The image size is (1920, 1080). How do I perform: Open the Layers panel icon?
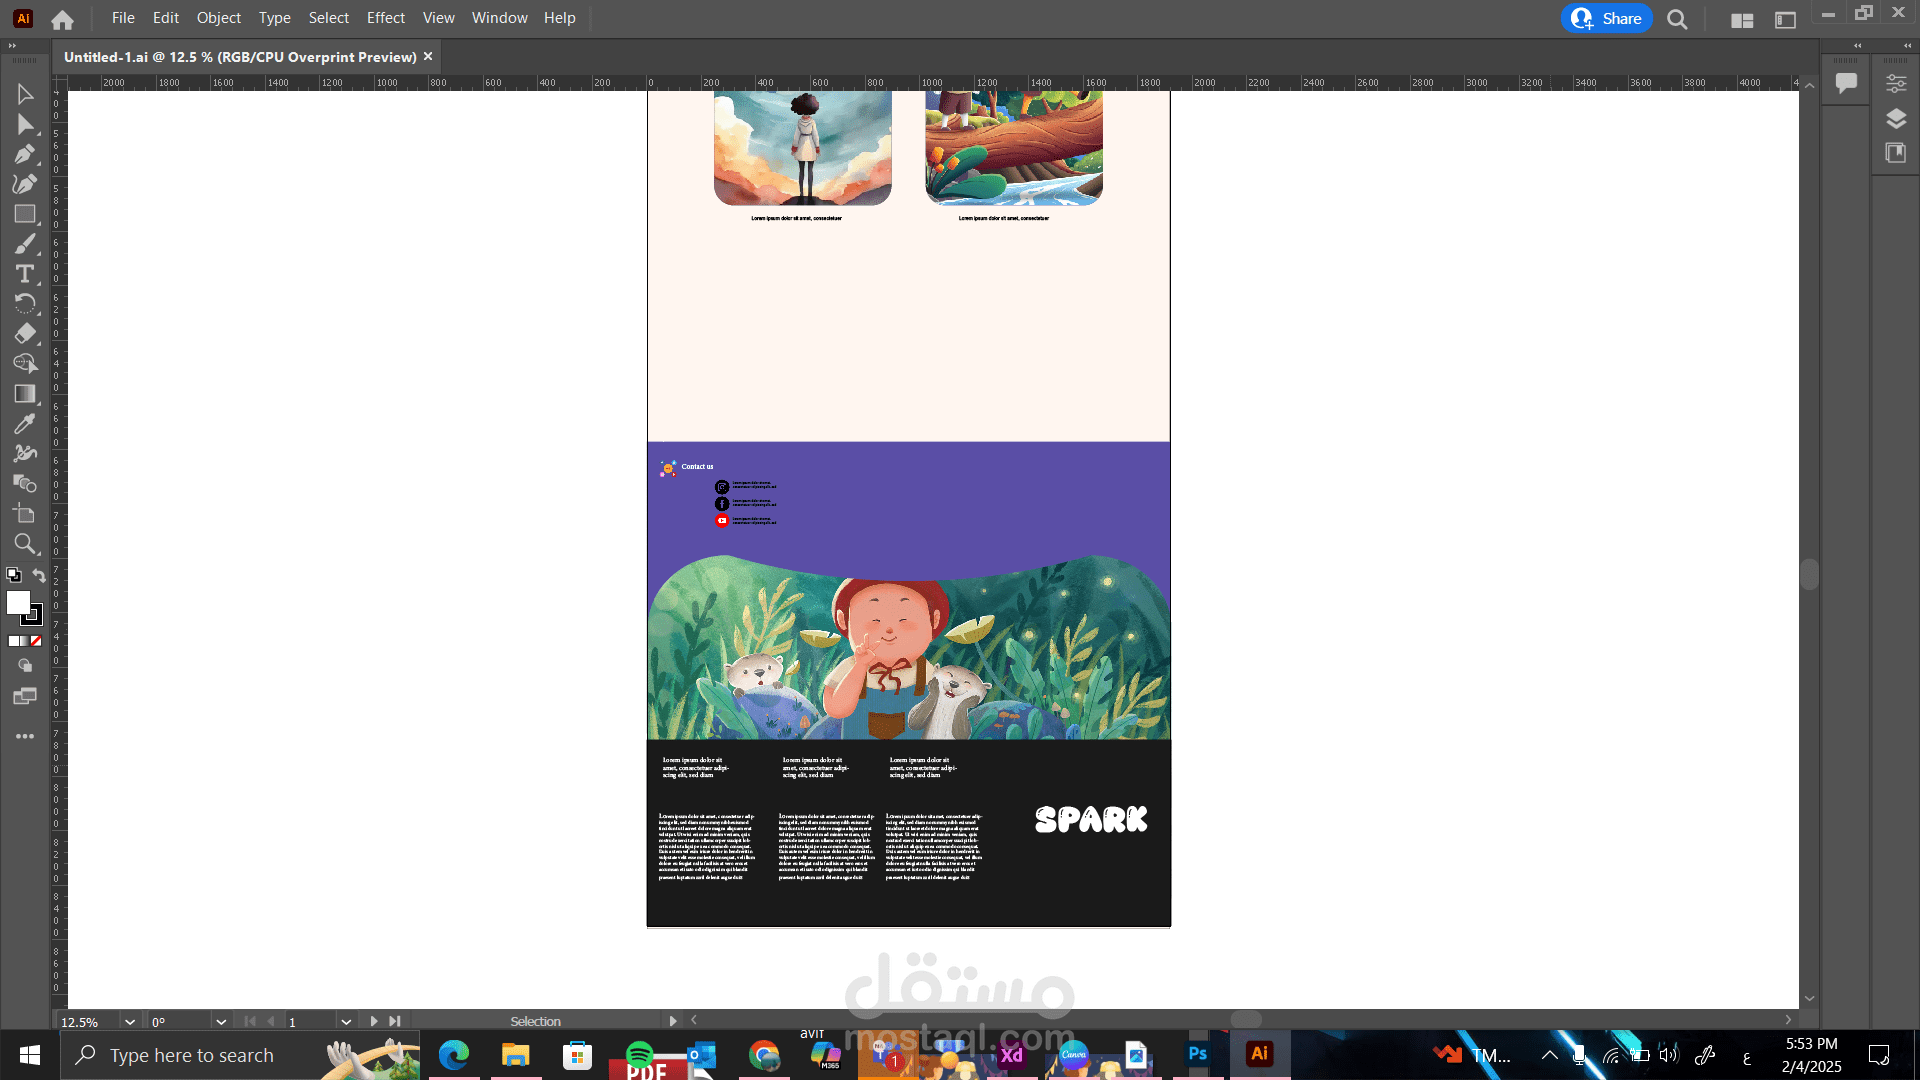coord(1896,119)
